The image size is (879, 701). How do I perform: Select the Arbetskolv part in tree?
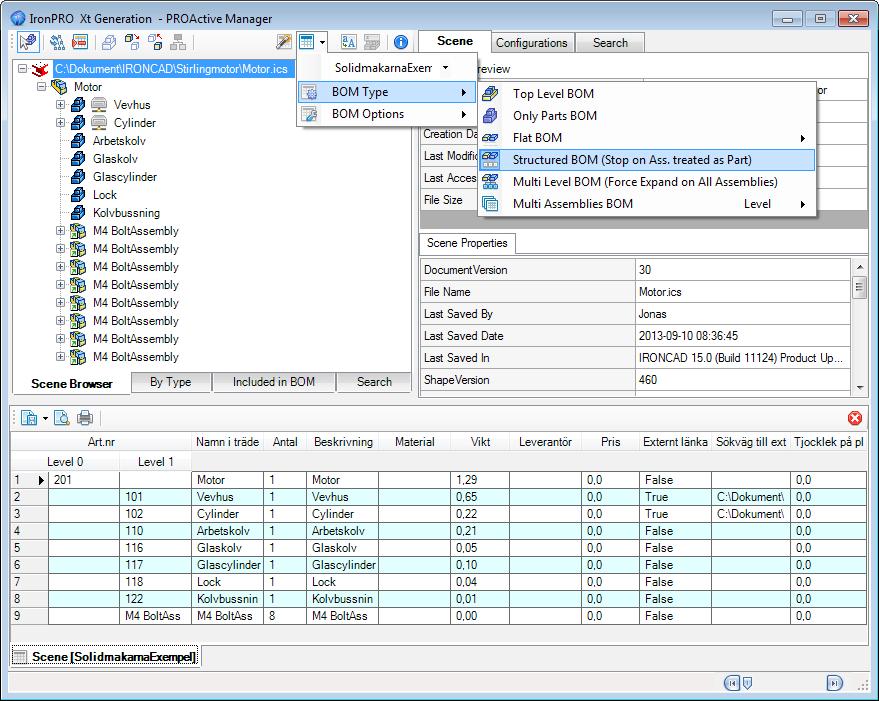point(119,141)
